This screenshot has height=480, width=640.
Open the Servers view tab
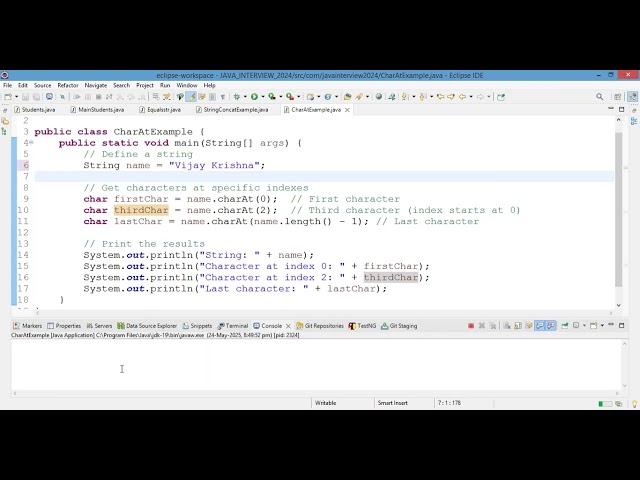(99, 326)
